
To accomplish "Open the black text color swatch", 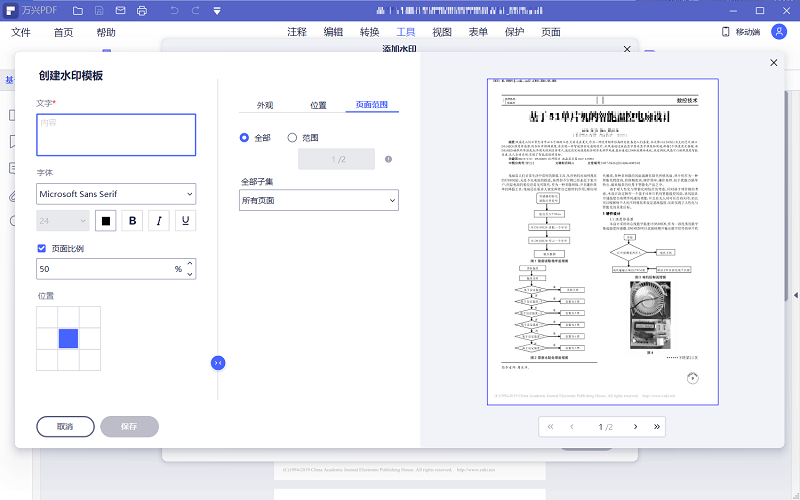I will pos(106,220).
